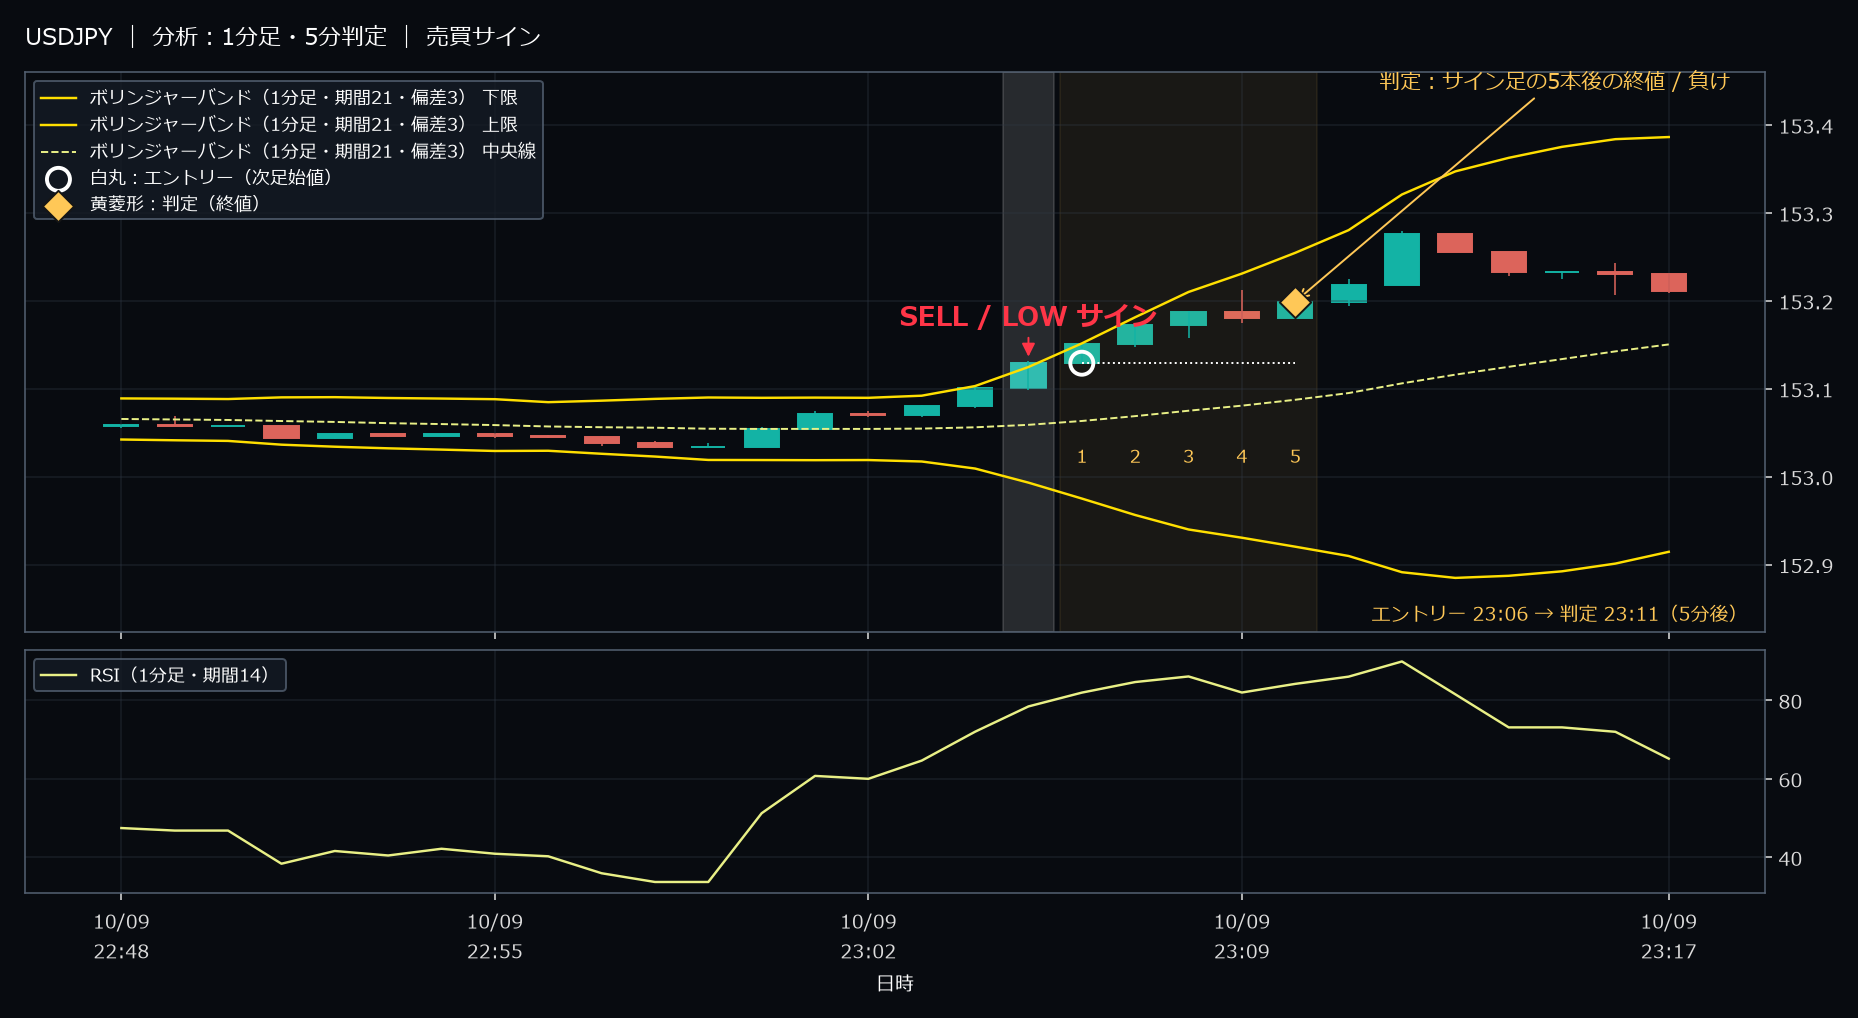Click the 153.0 price axis label

(1806, 479)
